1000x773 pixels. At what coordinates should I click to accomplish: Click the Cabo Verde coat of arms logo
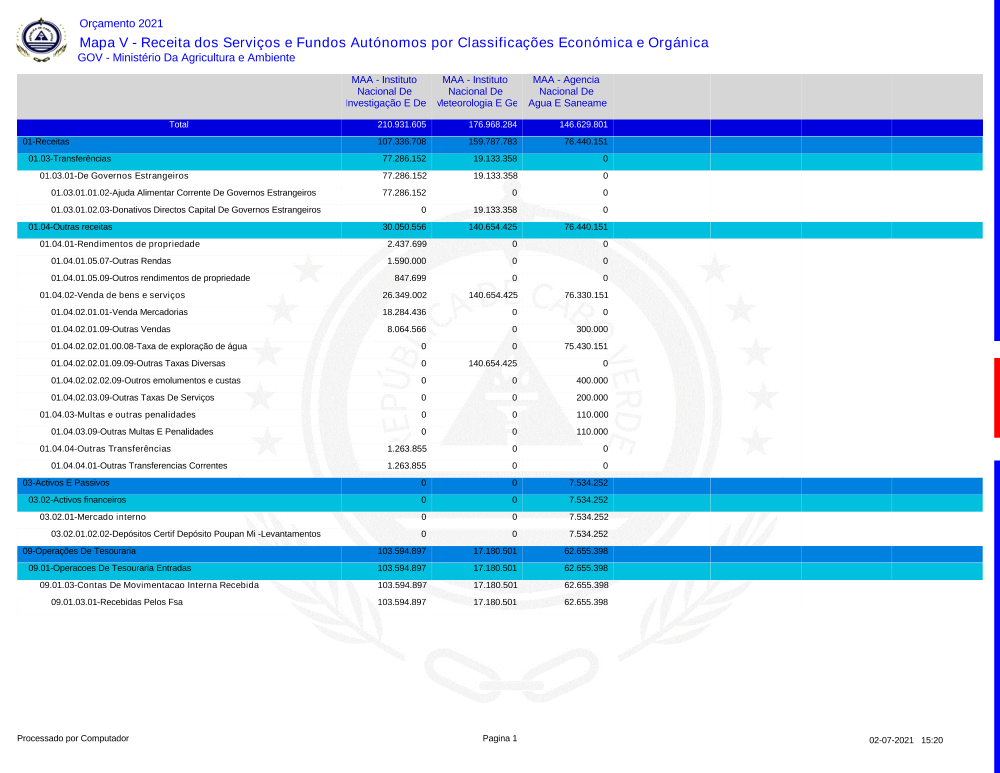pyautogui.click(x=41, y=40)
